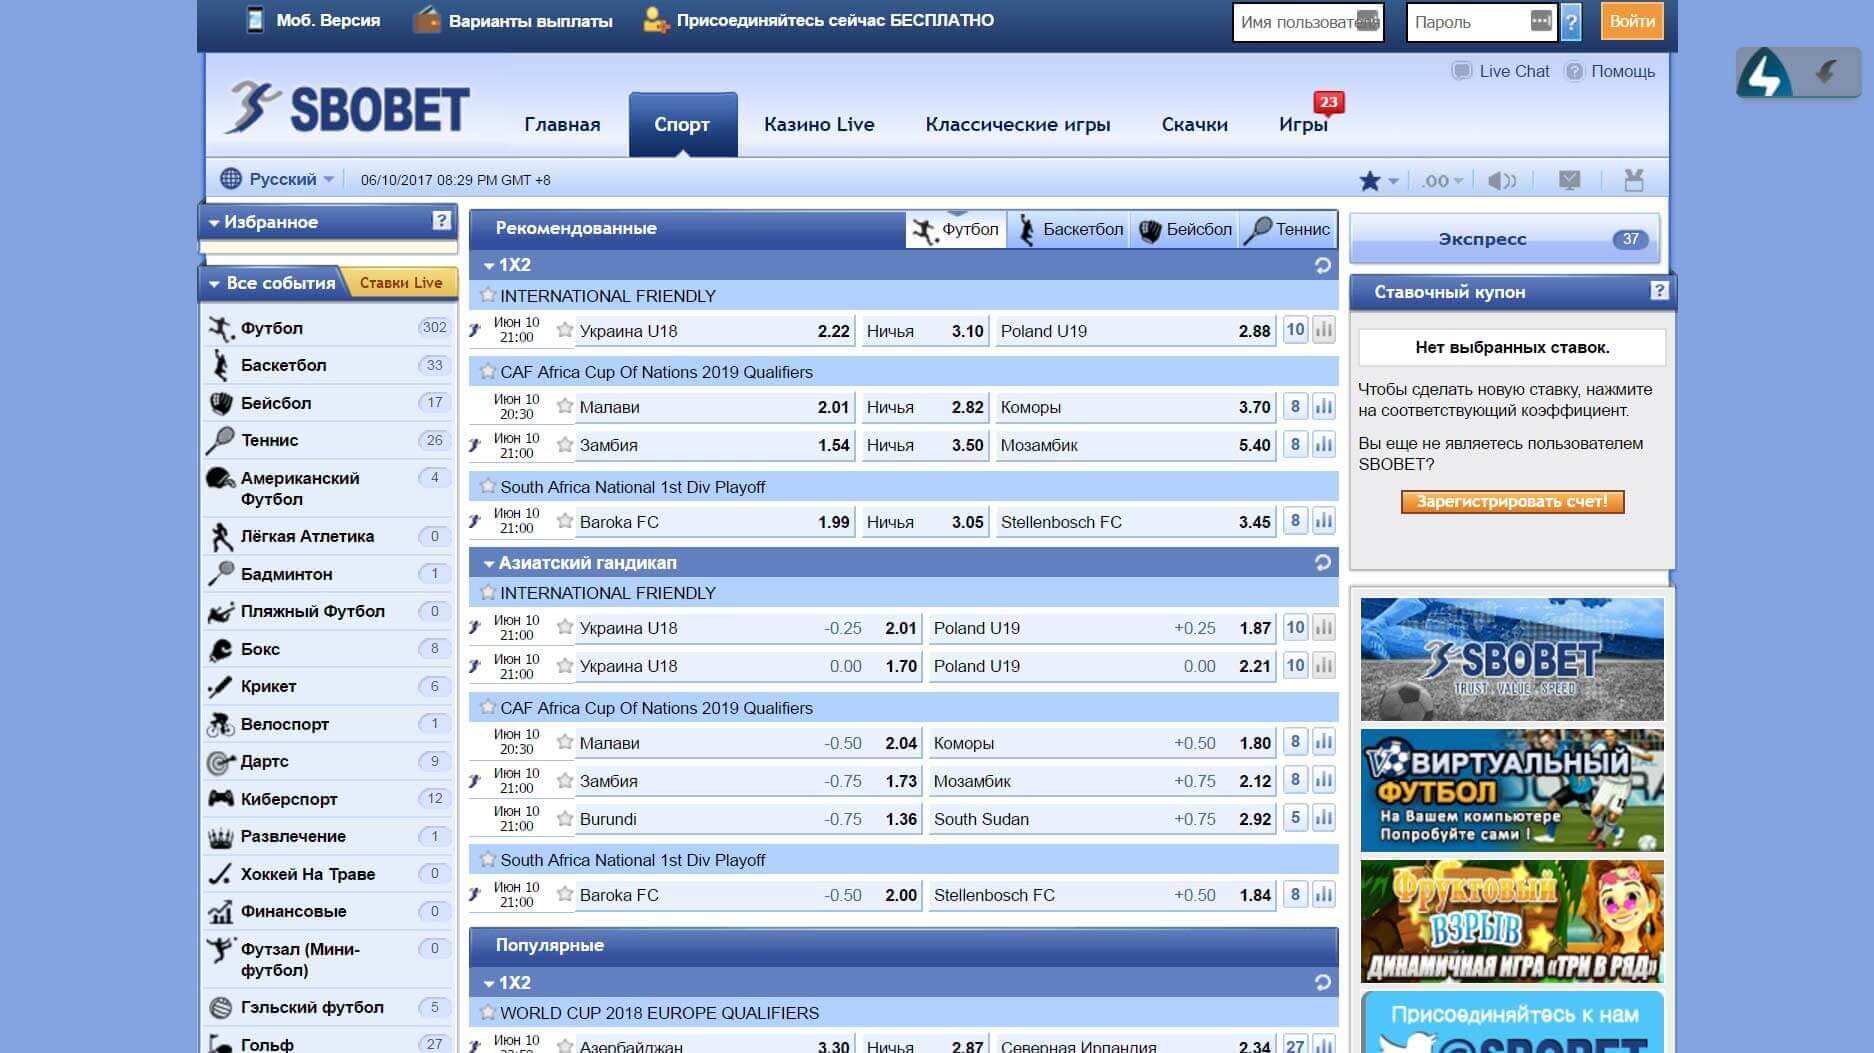Image resolution: width=1874 pixels, height=1053 pixels.
Task: Select Дартс in the sports list
Action: click(x=328, y=761)
